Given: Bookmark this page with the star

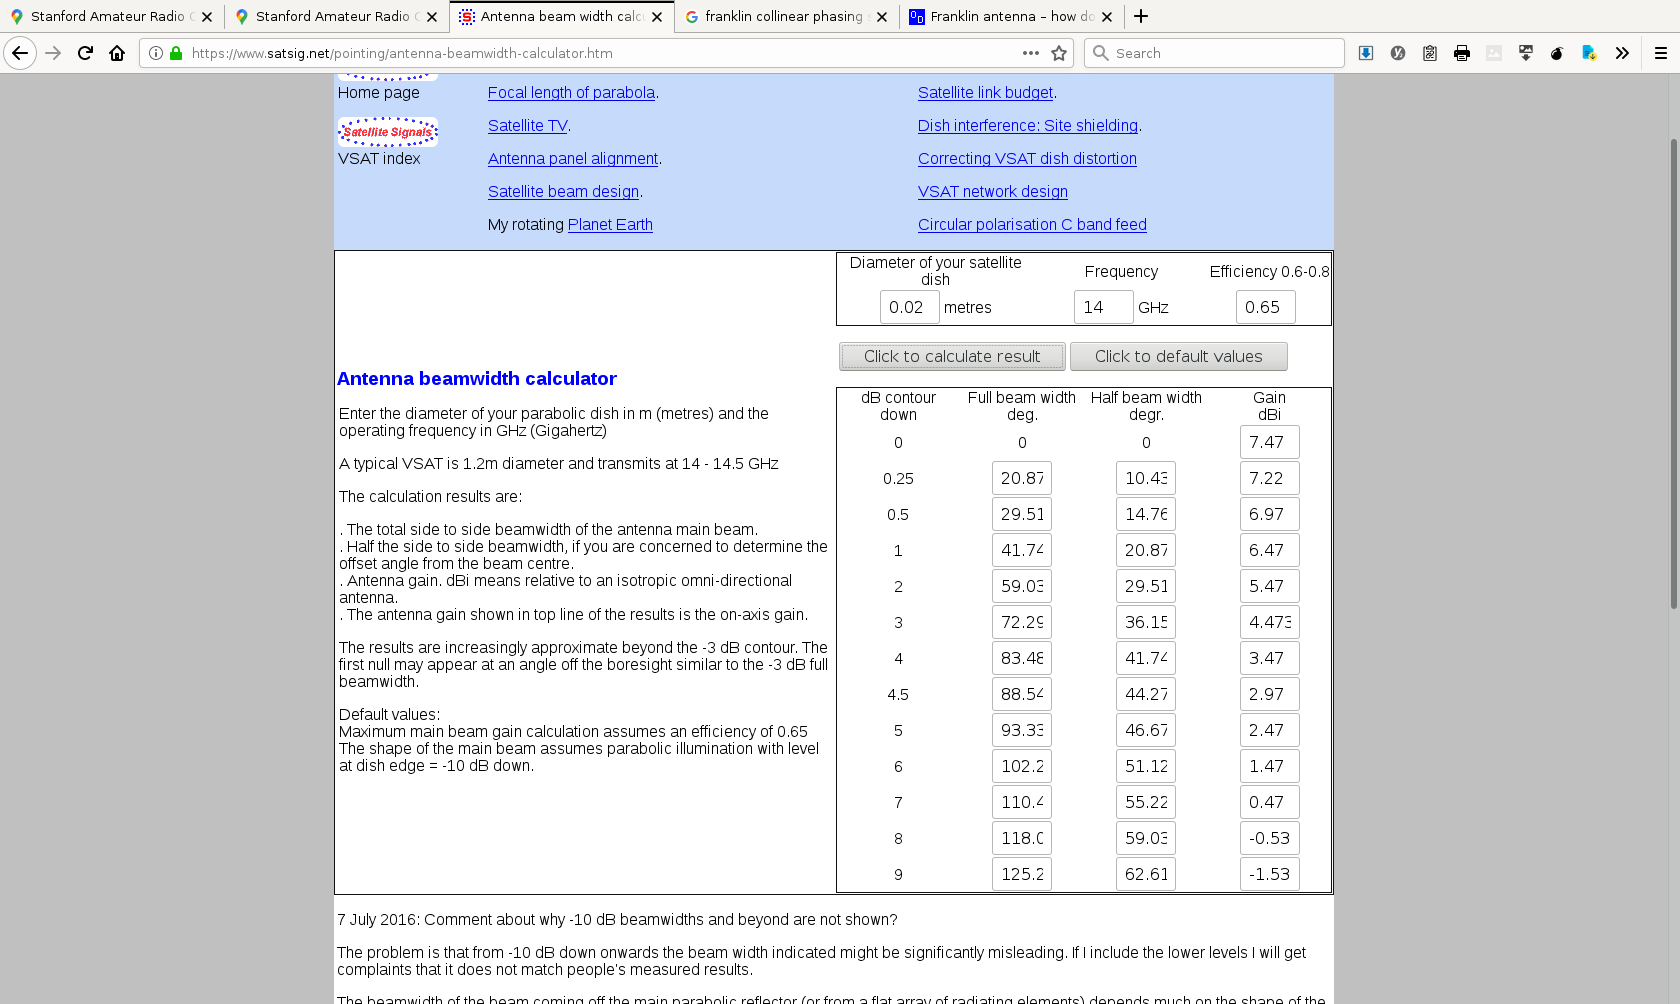Looking at the screenshot, I should tap(1060, 53).
